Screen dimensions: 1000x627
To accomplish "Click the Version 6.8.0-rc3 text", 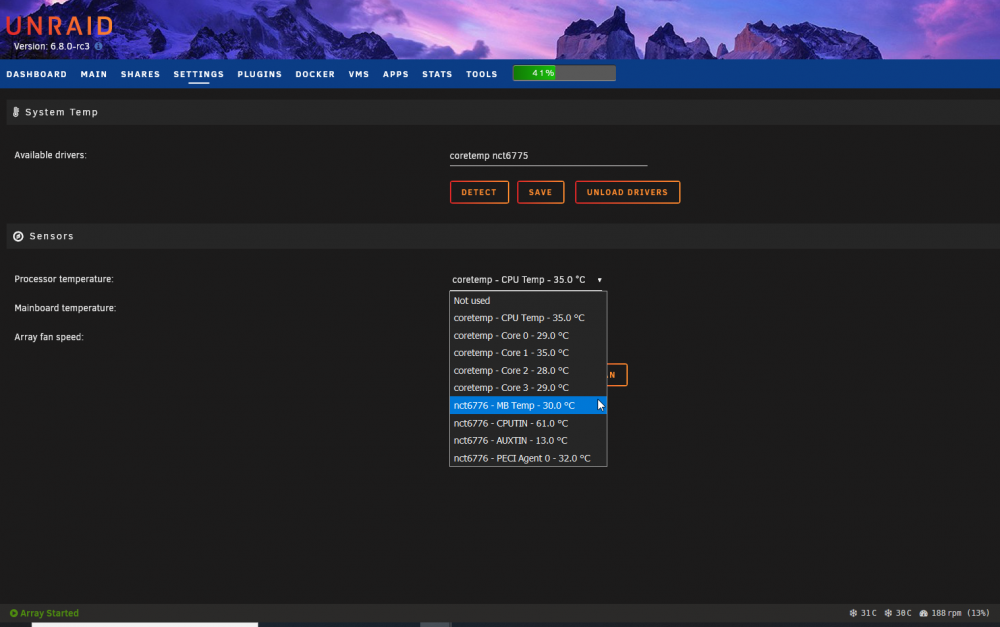I will [x=52, y=47].
